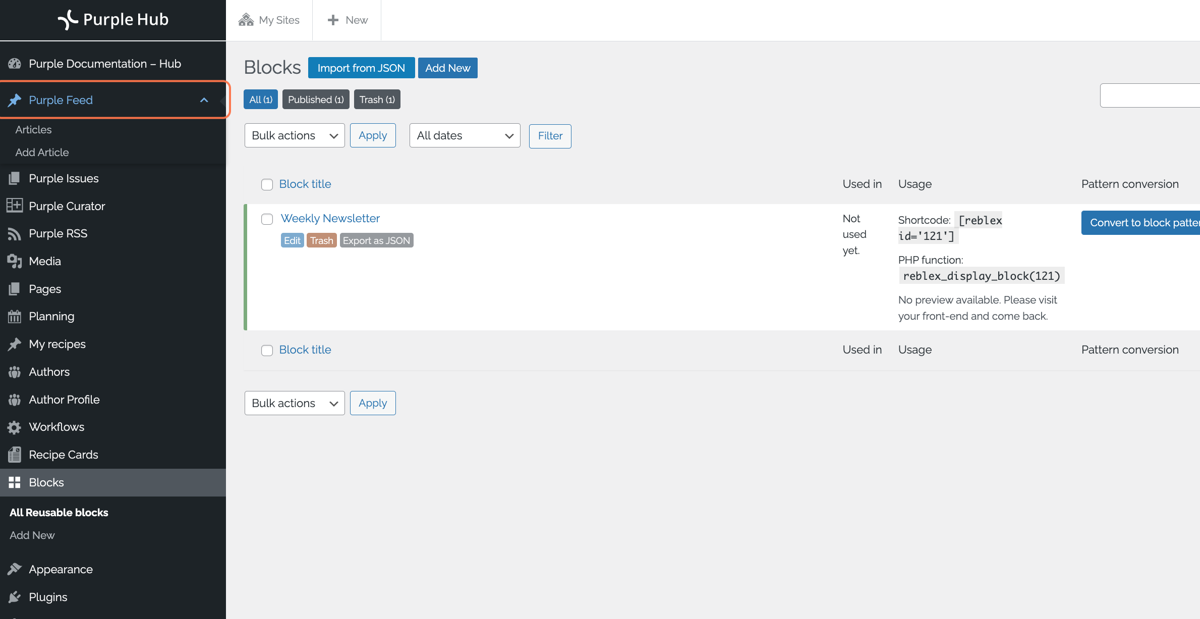Focus the search blocks input field
Screen dimensions: 1200x619
click(x=1150, y=95)
